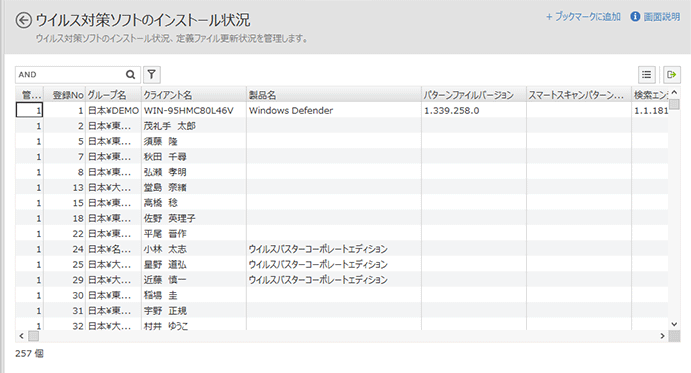
Task: Select client 宇野 正規 row
Action: [x=193, y=311]
